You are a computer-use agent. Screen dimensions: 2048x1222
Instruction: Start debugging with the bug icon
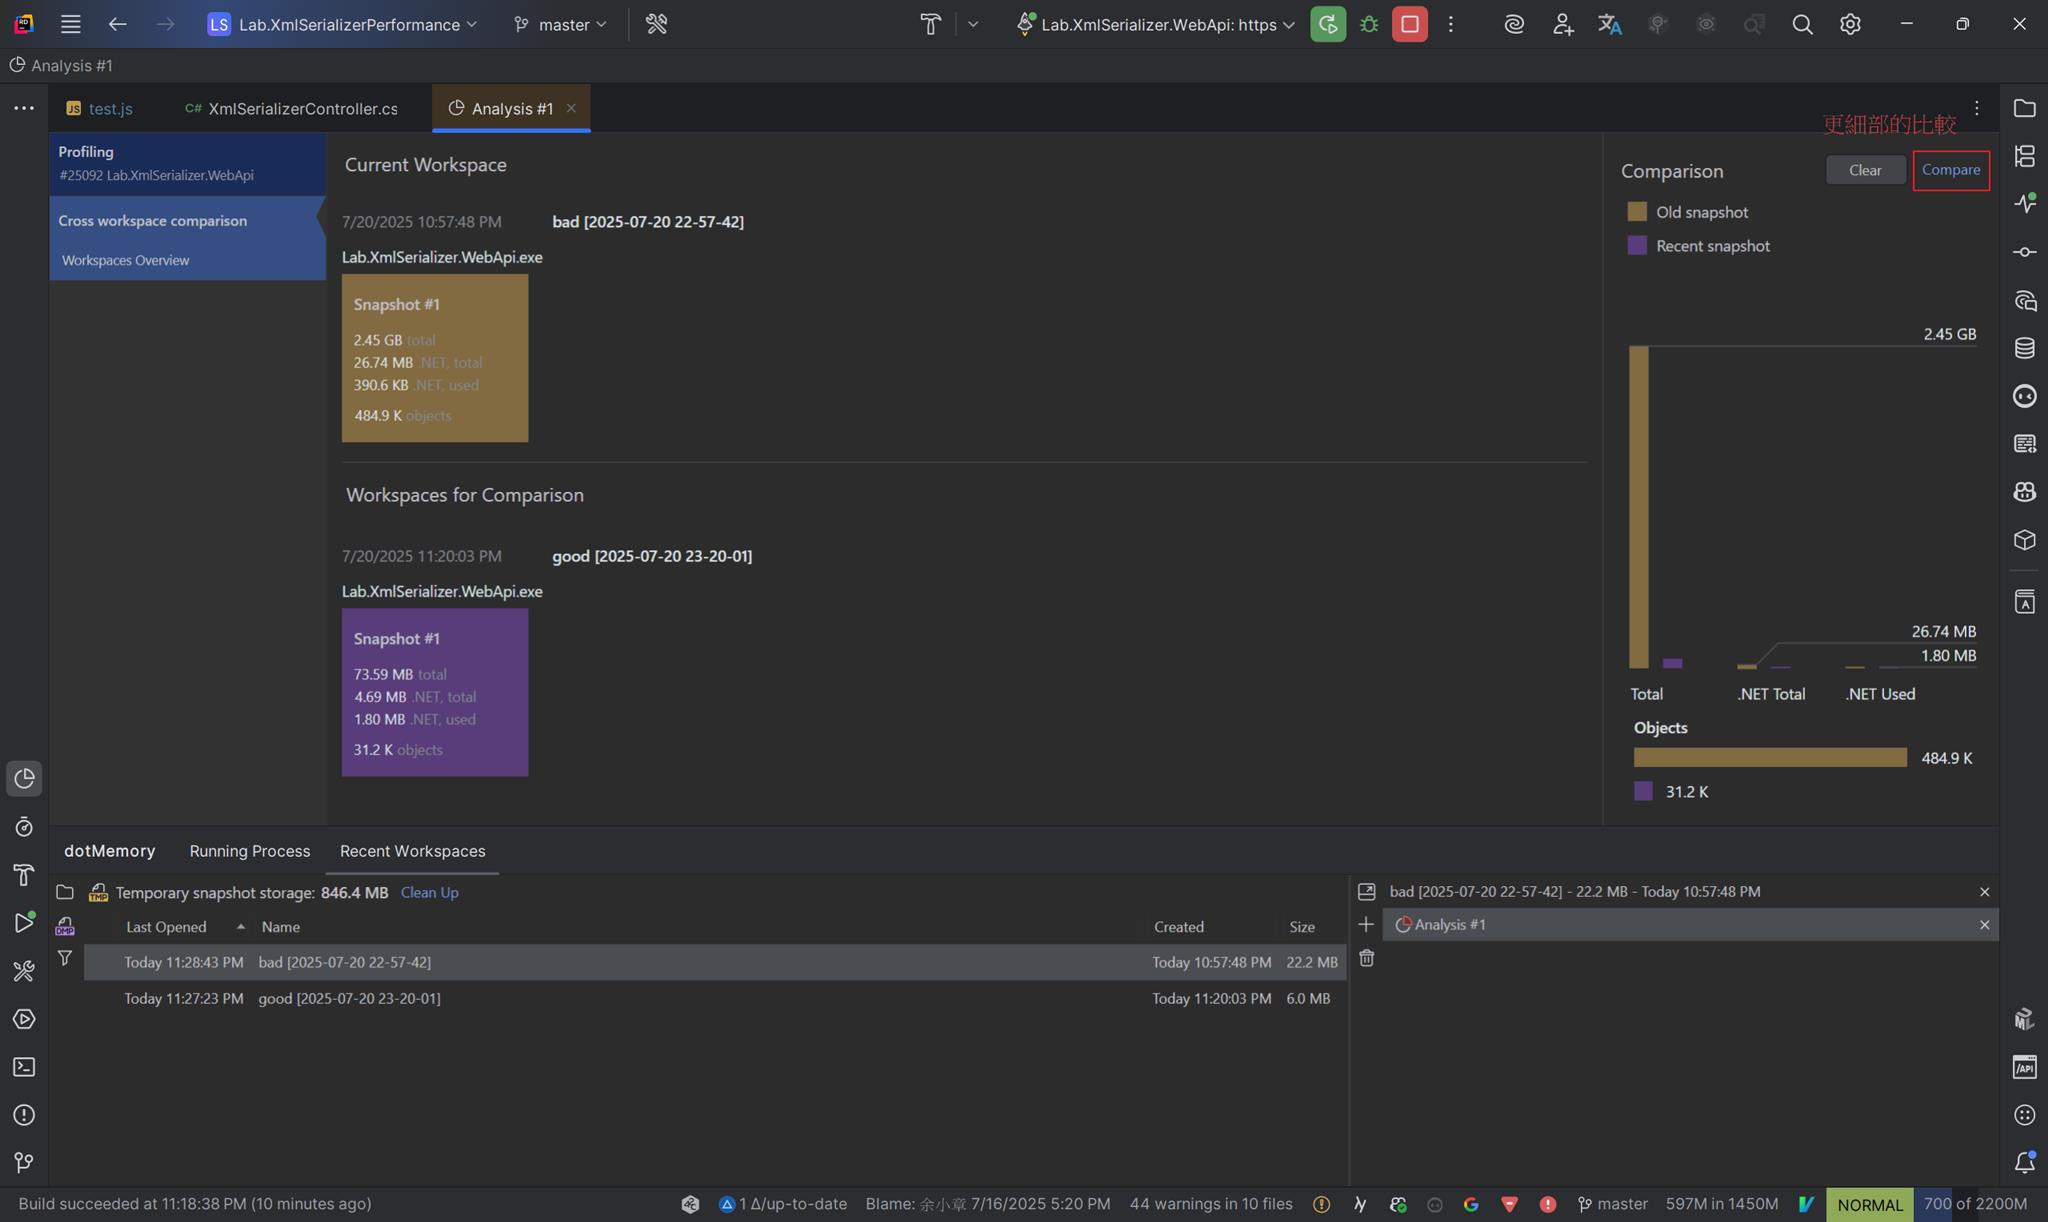pos(1369,24)
